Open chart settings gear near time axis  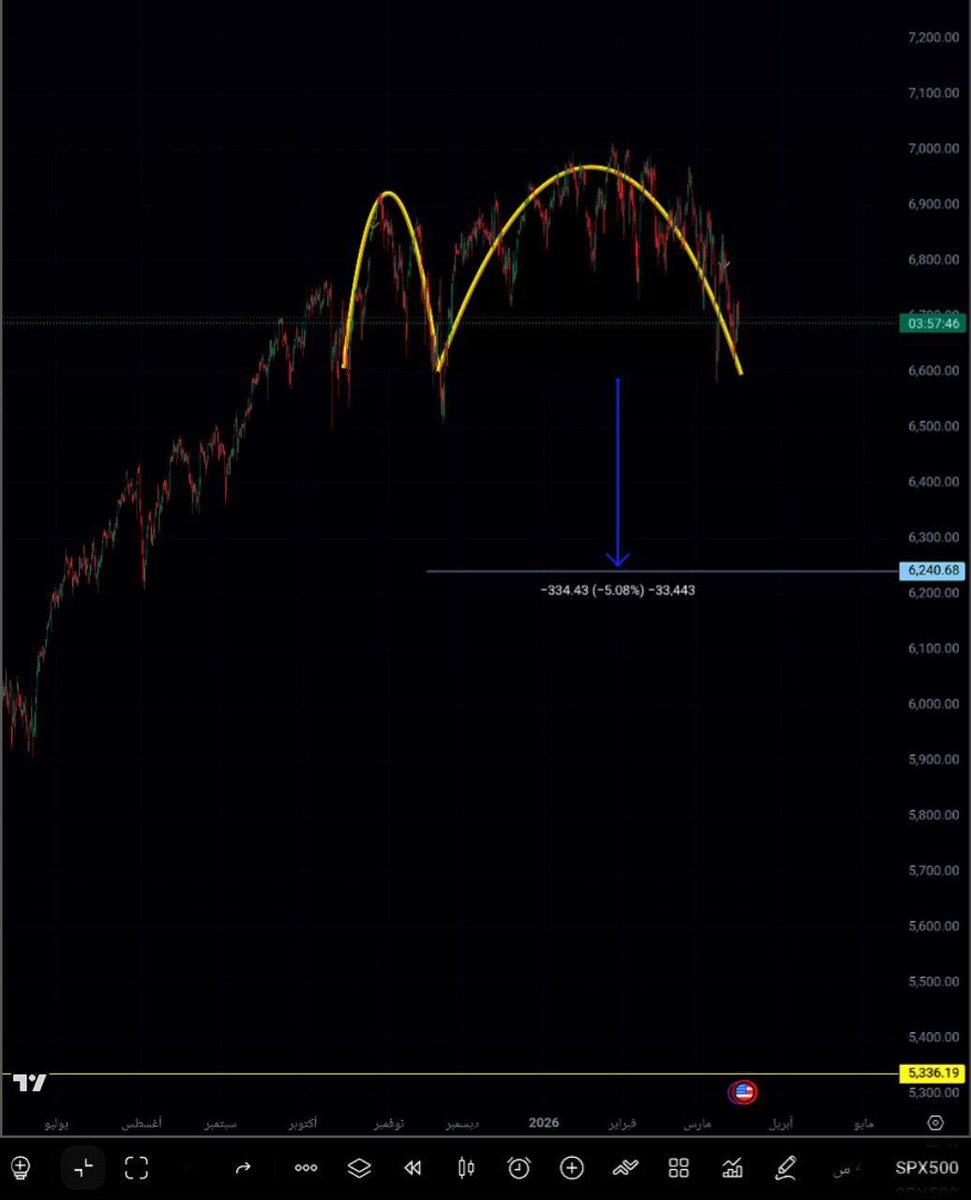(935, 1123)
